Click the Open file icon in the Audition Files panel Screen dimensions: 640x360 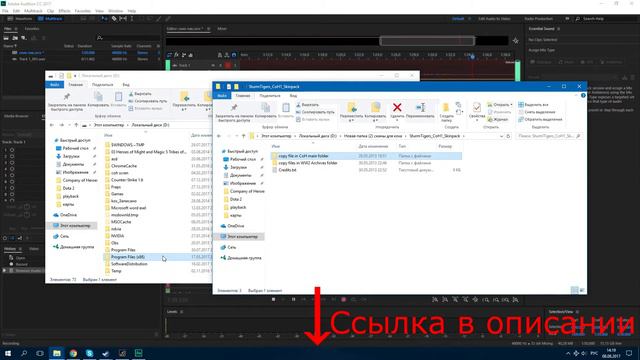click(x=6, y=38)
